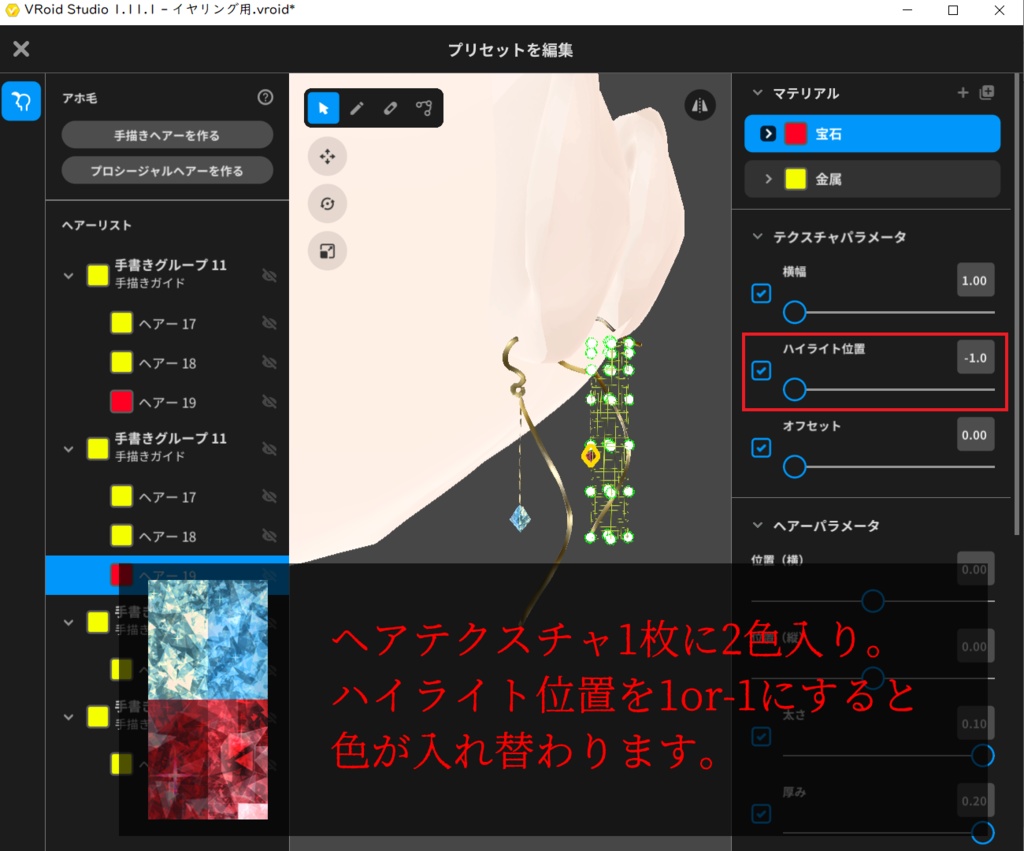Collapse the マテリアル section
This screenshot has height=851, width=1024.
757,93
